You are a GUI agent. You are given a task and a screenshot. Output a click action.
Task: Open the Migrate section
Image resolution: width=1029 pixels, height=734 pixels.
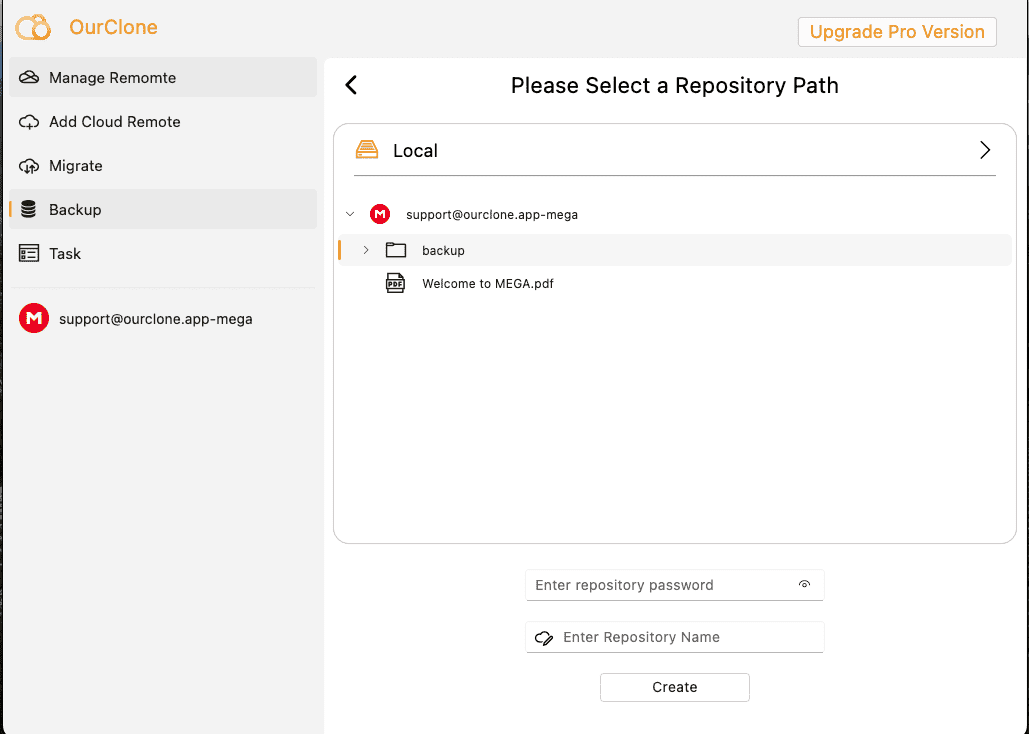pos(163,165)
